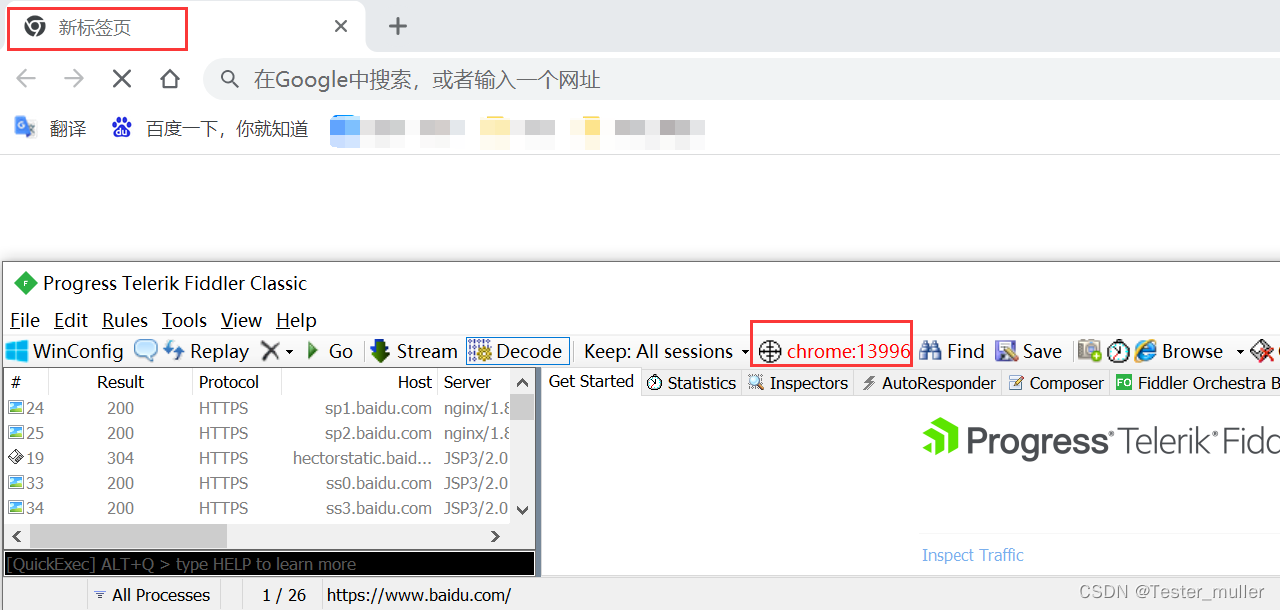Click the 304 result cell of session 19
This screenshot has height=610, width=1280.
pos(120,458)
